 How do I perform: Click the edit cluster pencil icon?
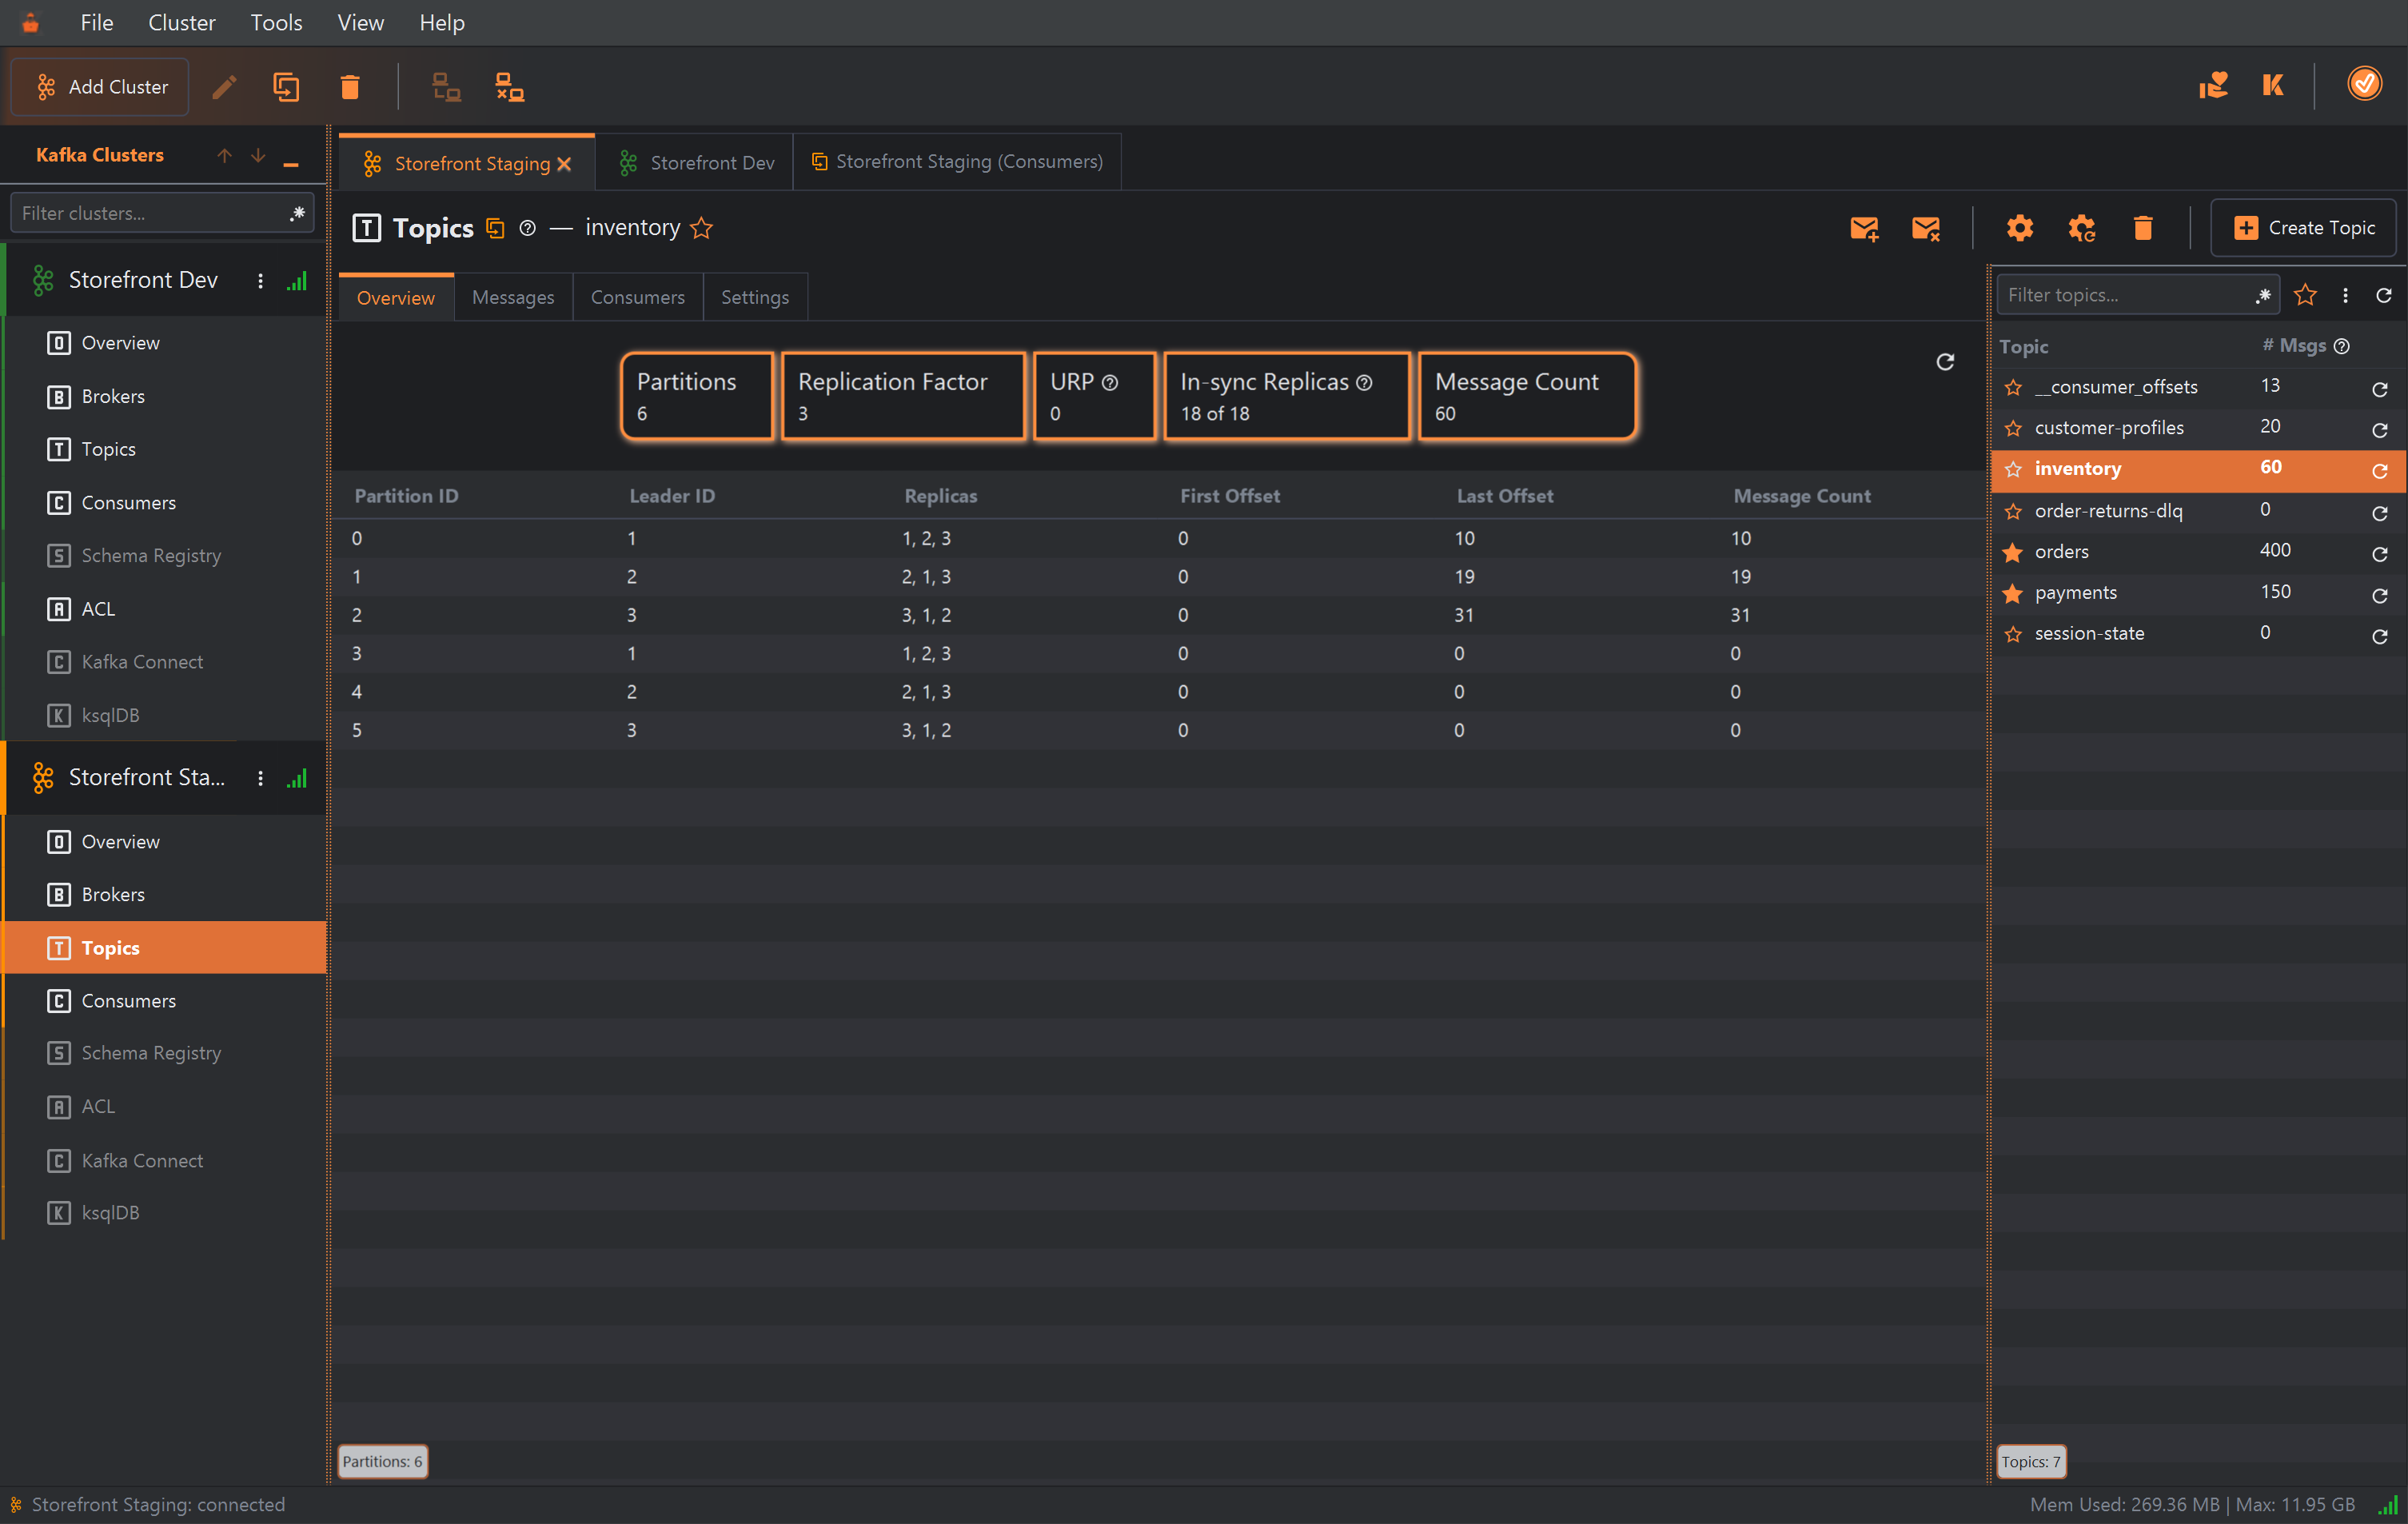coord(224,87)
